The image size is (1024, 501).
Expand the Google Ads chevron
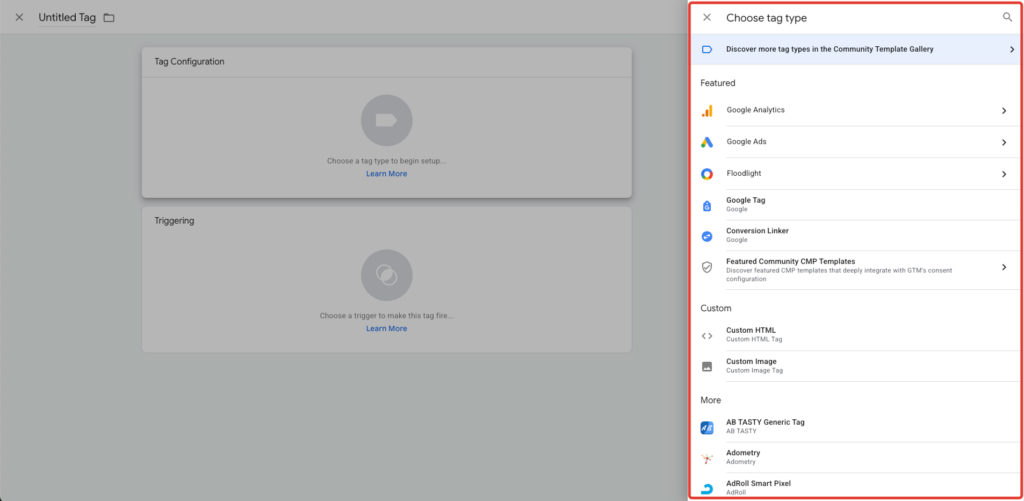pyautogui.click(x=1004, y=142)
